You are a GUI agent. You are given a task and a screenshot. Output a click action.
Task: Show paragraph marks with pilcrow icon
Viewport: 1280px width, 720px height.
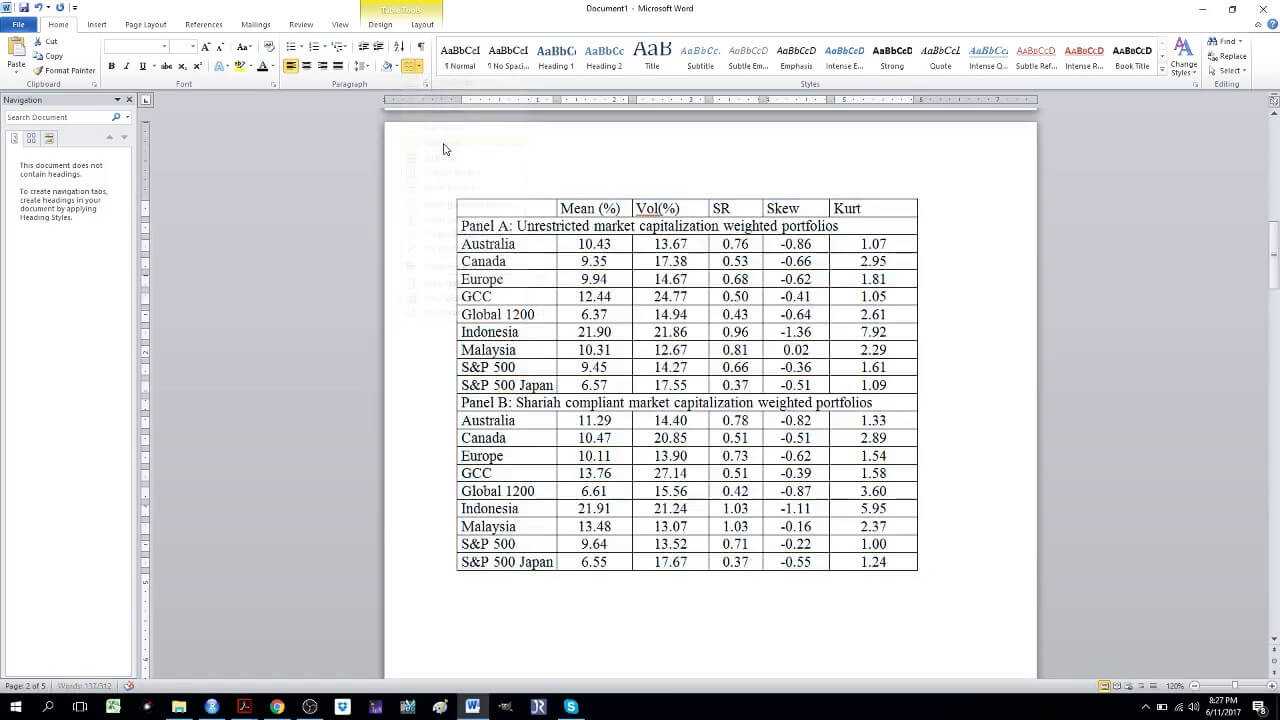tap(421, 47)
